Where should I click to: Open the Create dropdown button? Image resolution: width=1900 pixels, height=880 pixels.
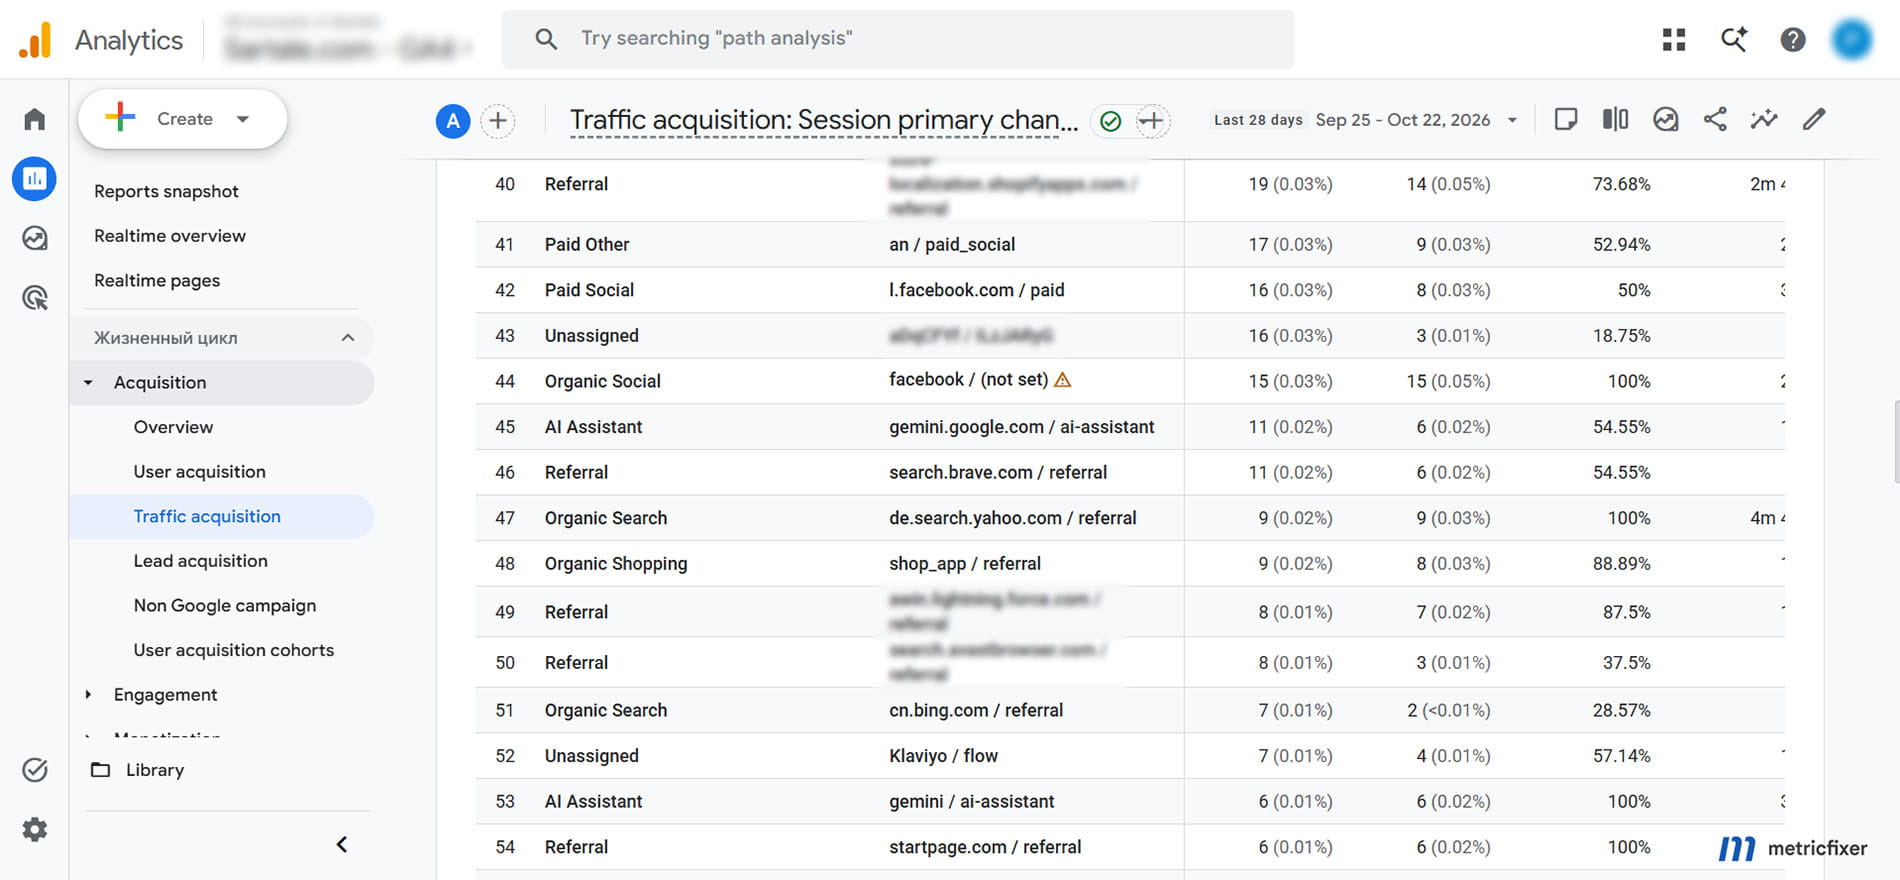coord(183,119)
